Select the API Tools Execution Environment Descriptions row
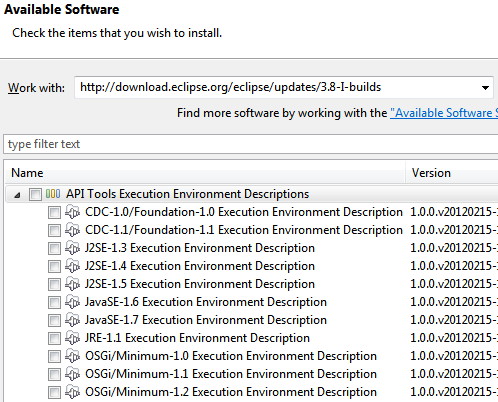This screenshot has width=498, height=402. pos(252,194)
